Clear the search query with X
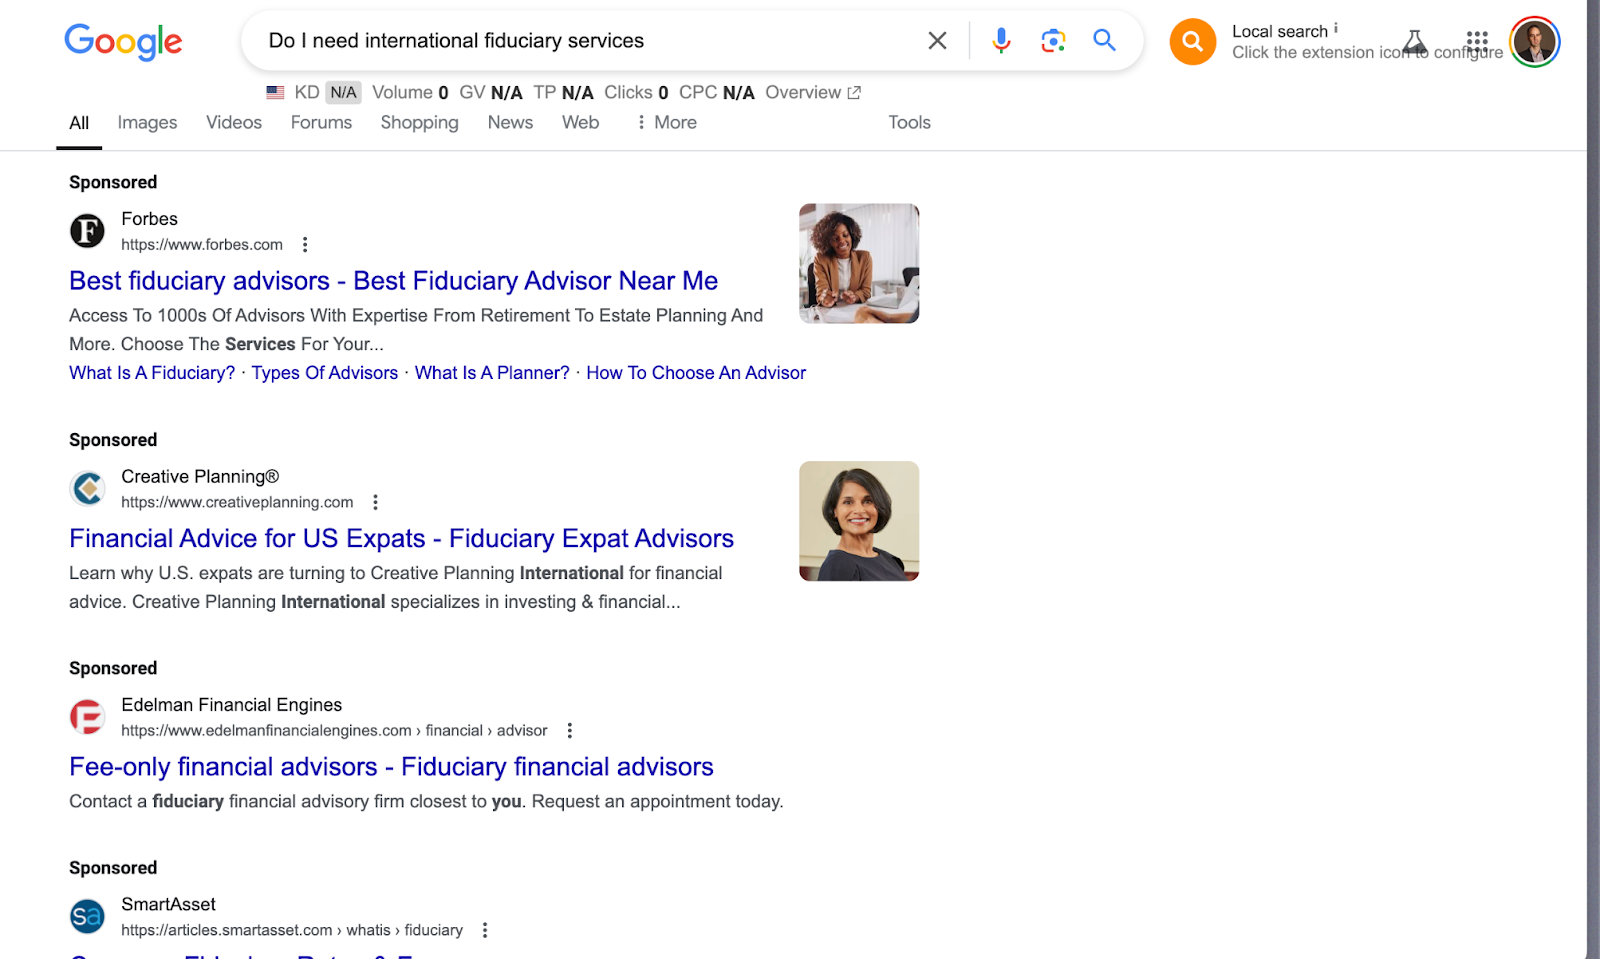The width and height of the screenshot is (1600, 959). point(937,41)
